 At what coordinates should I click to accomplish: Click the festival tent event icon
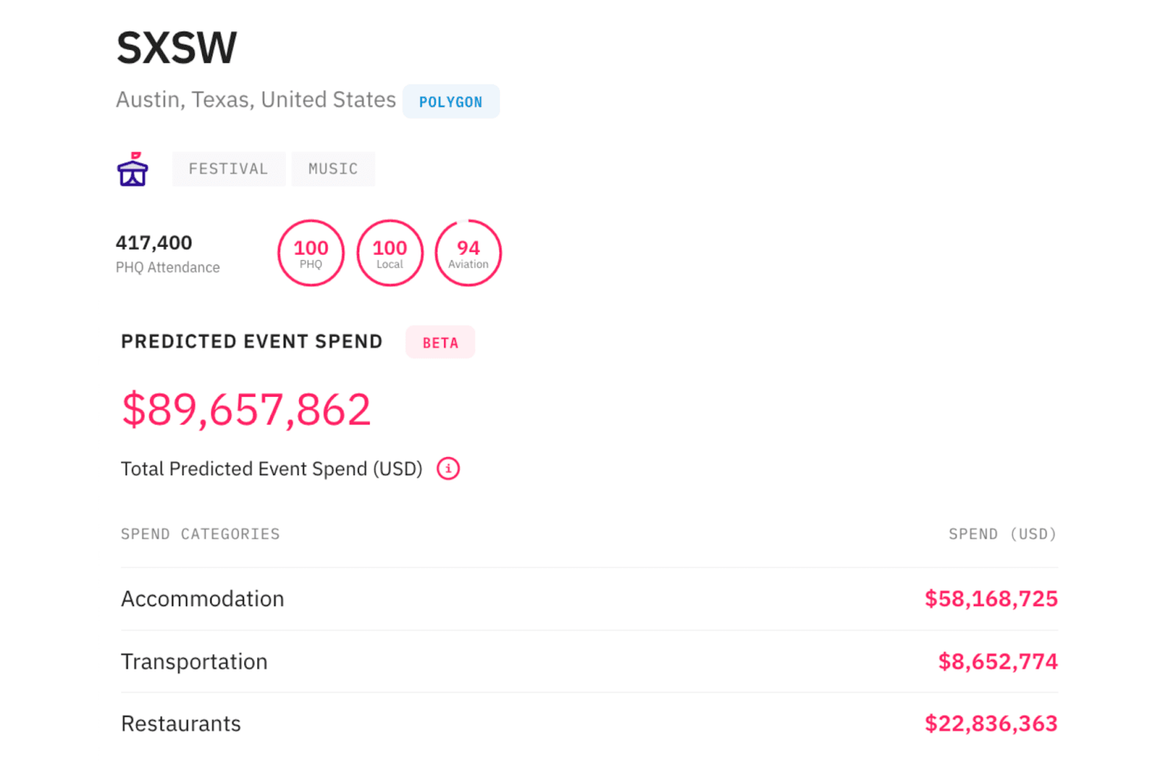[132, 168]
